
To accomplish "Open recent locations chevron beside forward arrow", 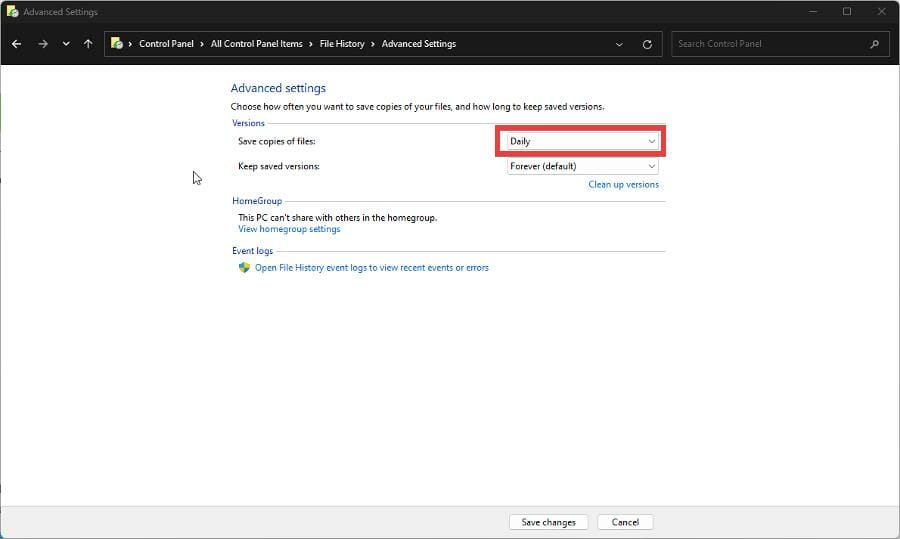I will [66, 44].
